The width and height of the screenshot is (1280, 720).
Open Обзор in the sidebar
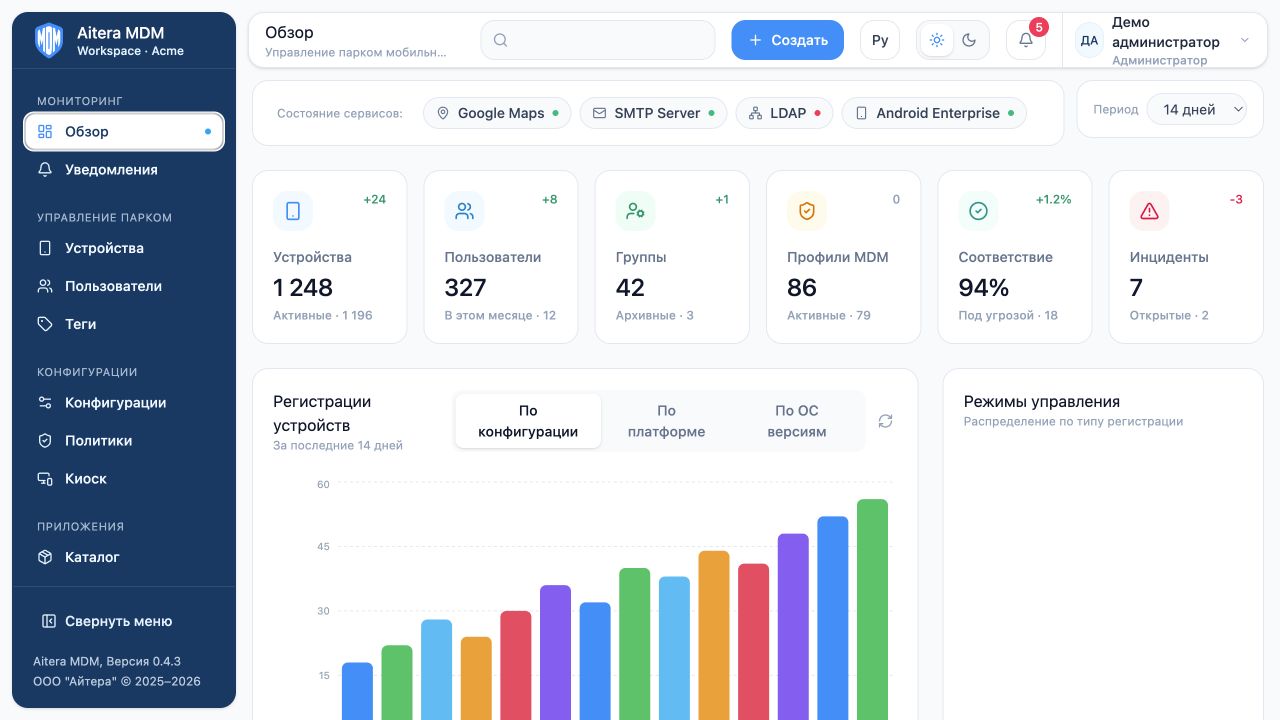coord(124,131)
